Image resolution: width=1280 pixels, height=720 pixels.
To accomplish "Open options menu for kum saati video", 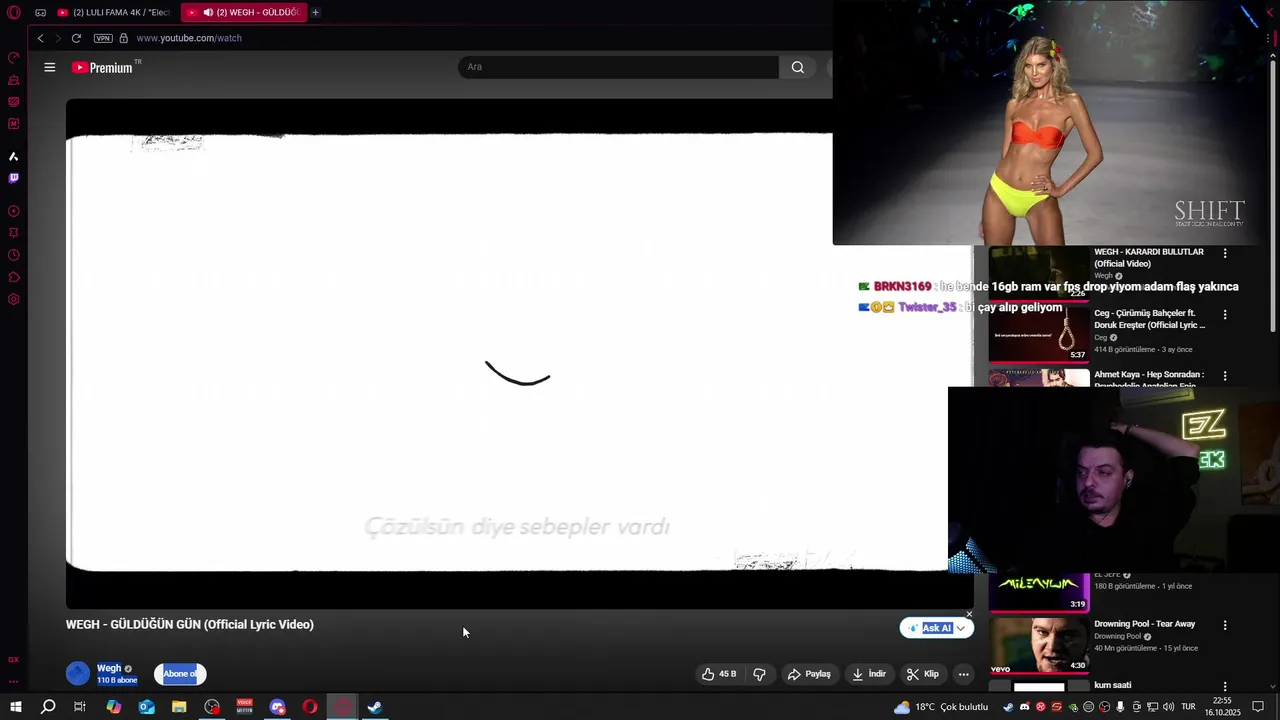I will click(1225, 686).
